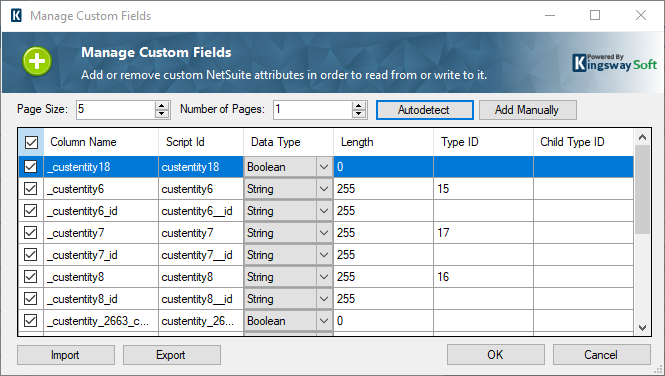Select the _custentity7_id column name cell

101,255
